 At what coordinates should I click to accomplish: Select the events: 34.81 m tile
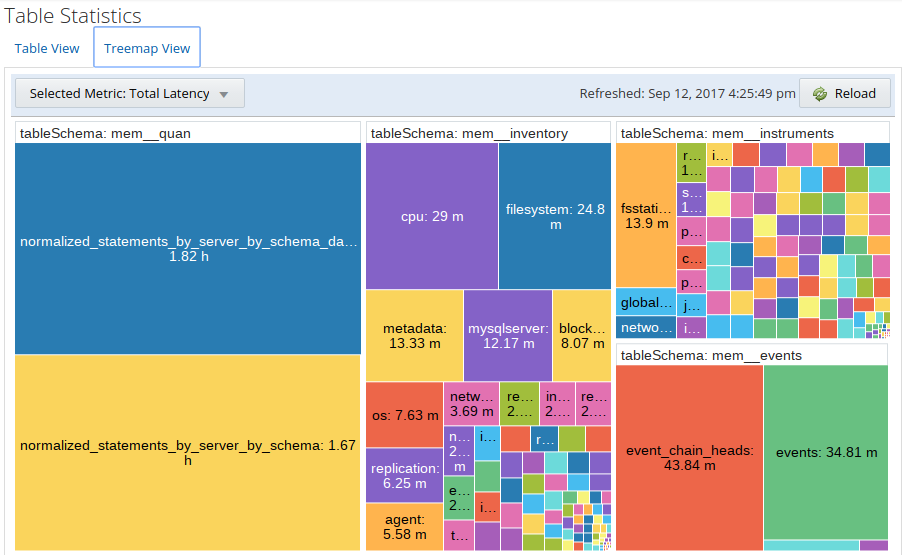pos(826,452)
